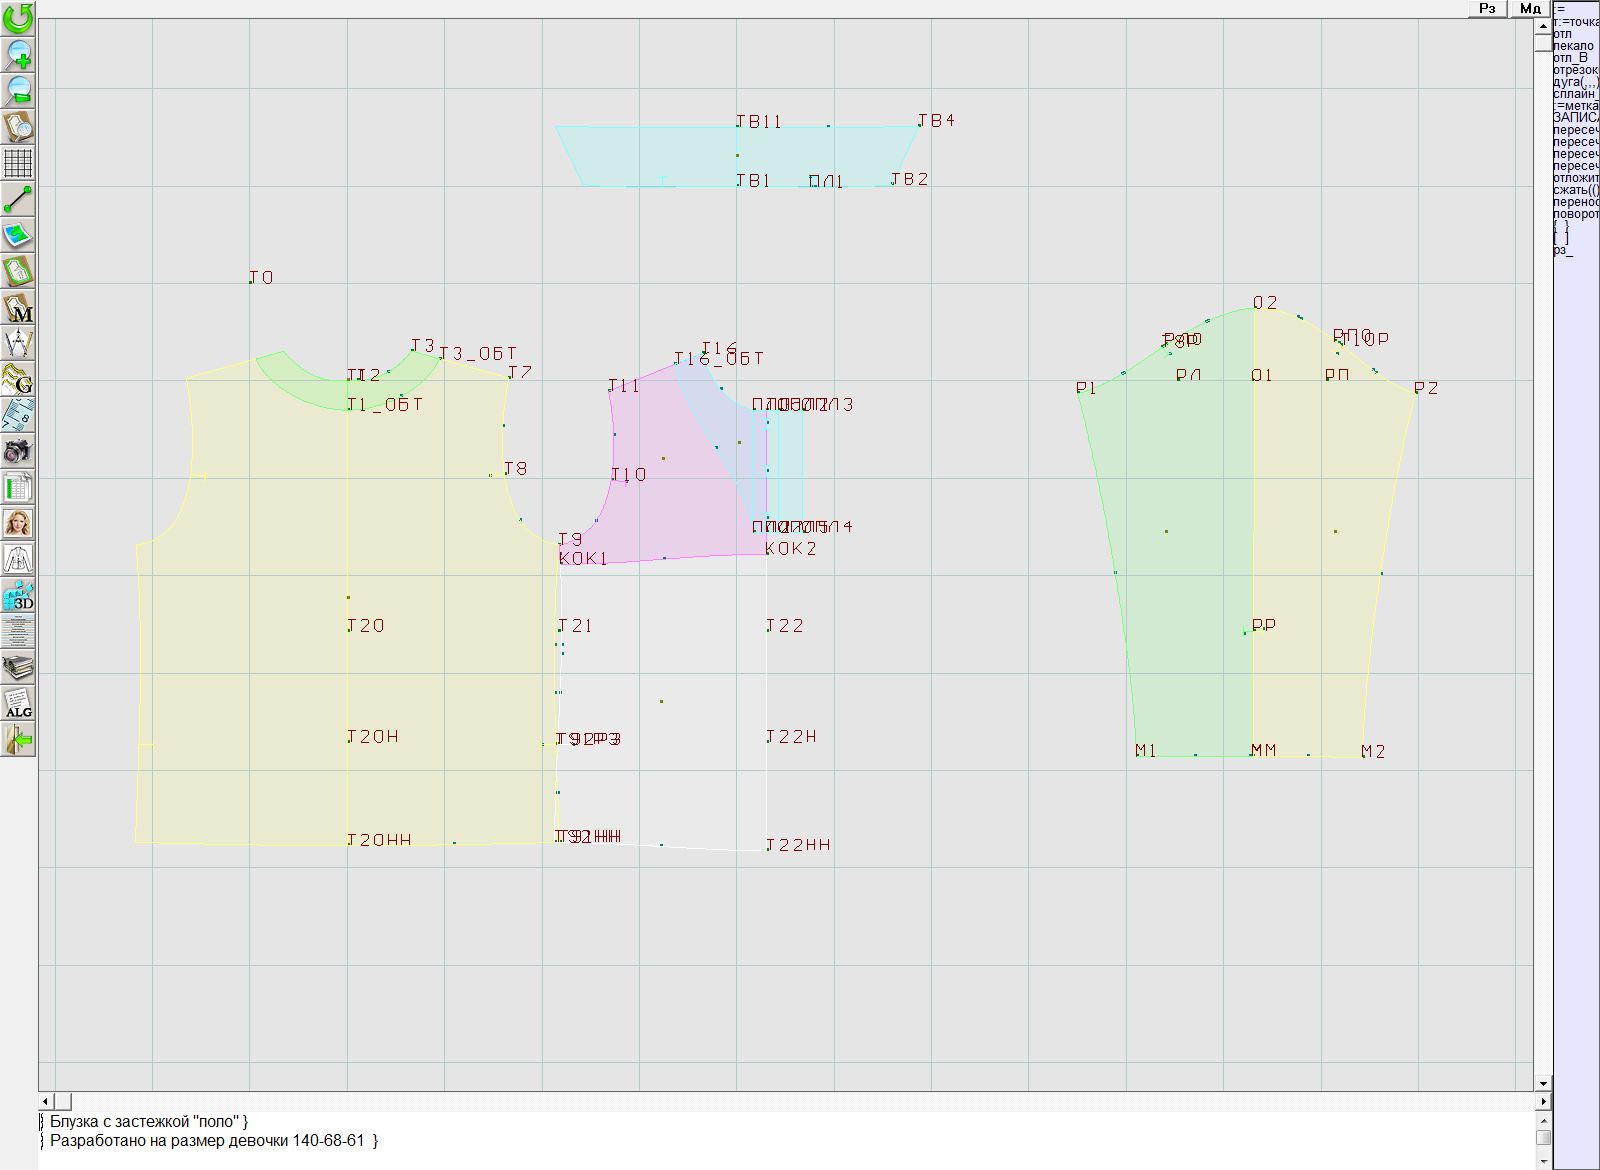This screenshot has width=1600, height=1170.
Task: Click the exit door icon
Action: [x=18, y=740]
